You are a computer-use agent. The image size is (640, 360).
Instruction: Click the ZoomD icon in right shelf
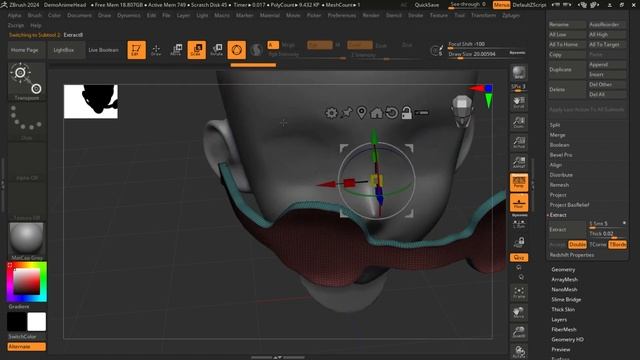point(519,332)
